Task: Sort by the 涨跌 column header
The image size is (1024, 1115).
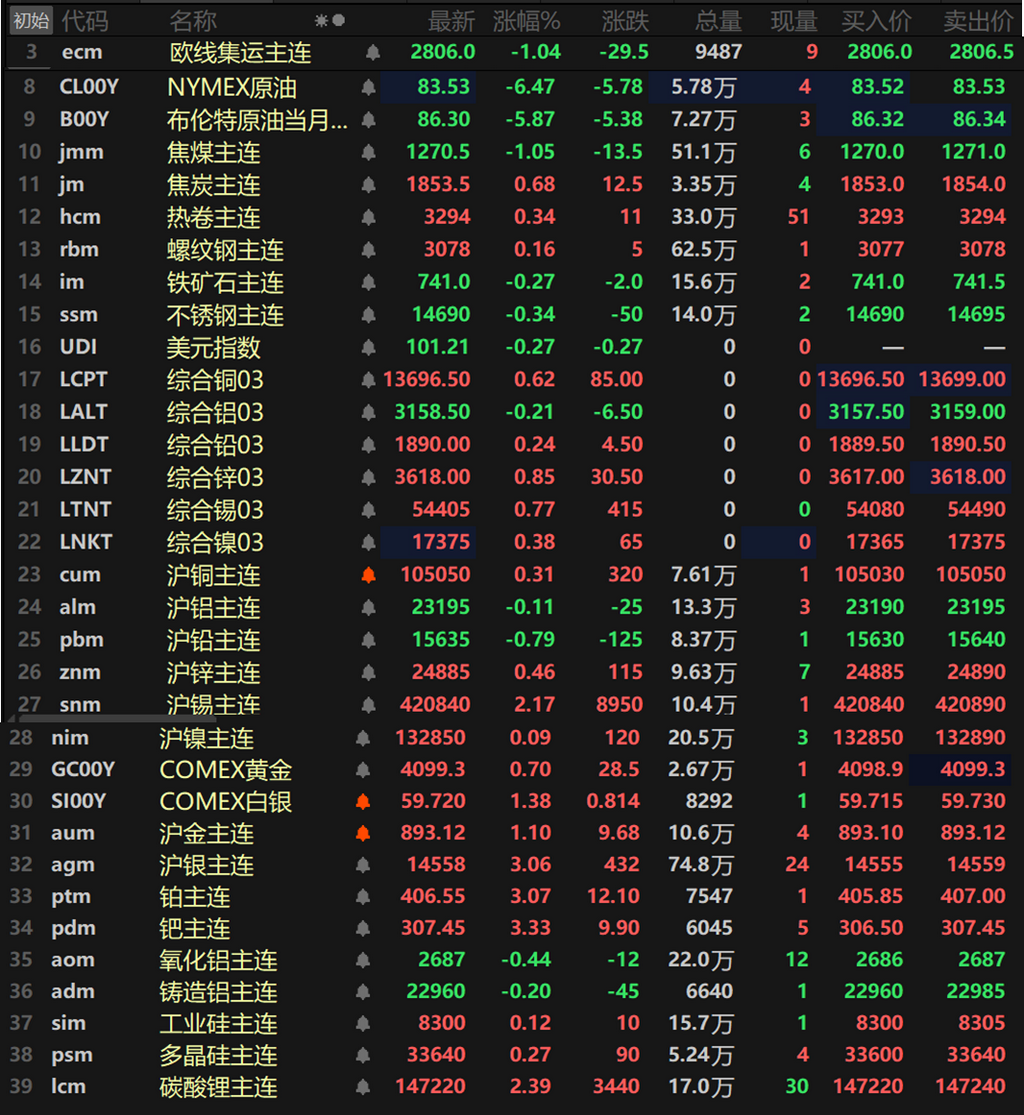Action: (x=624, y=21)
